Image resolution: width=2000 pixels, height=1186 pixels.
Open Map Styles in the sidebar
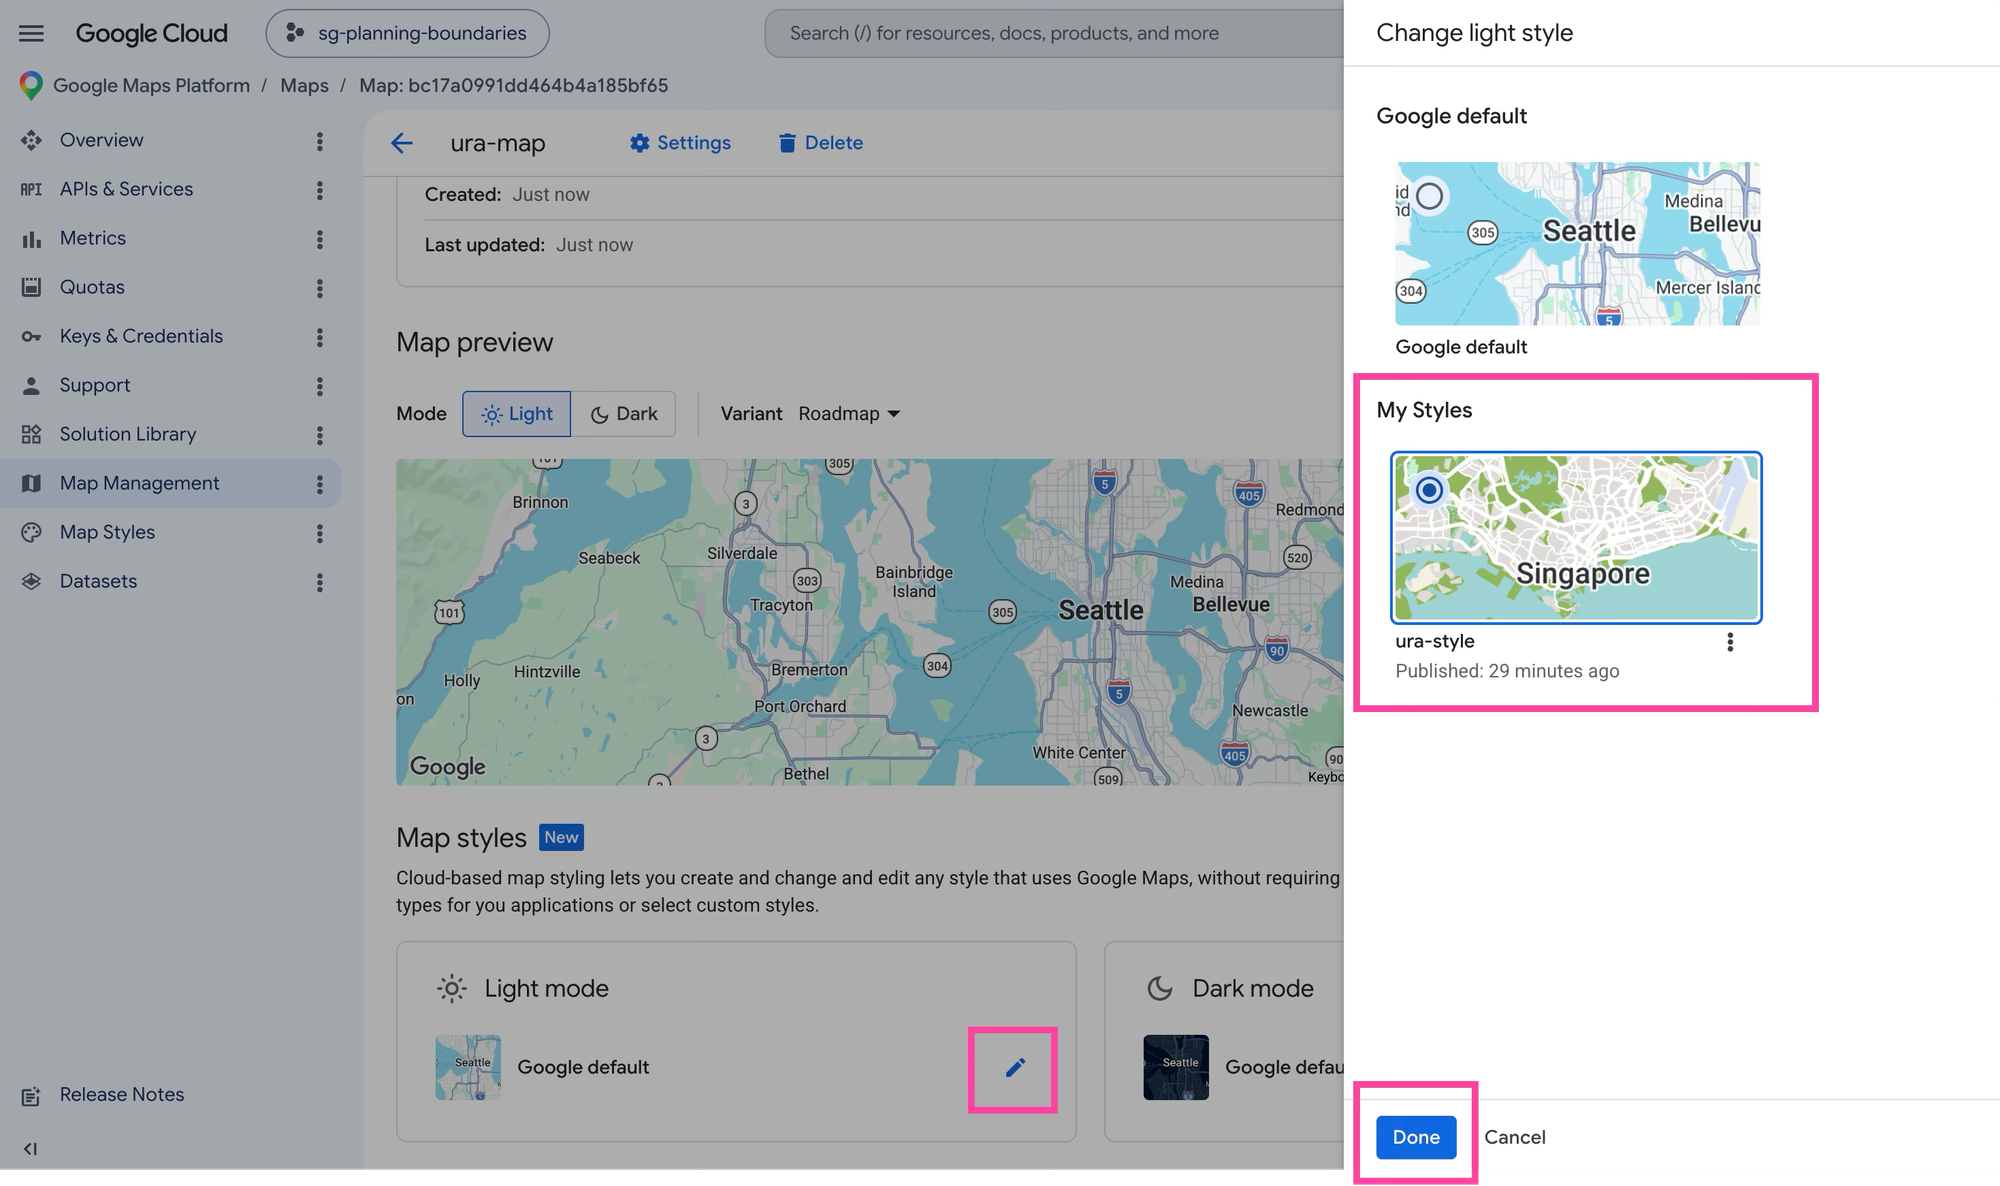107,532
